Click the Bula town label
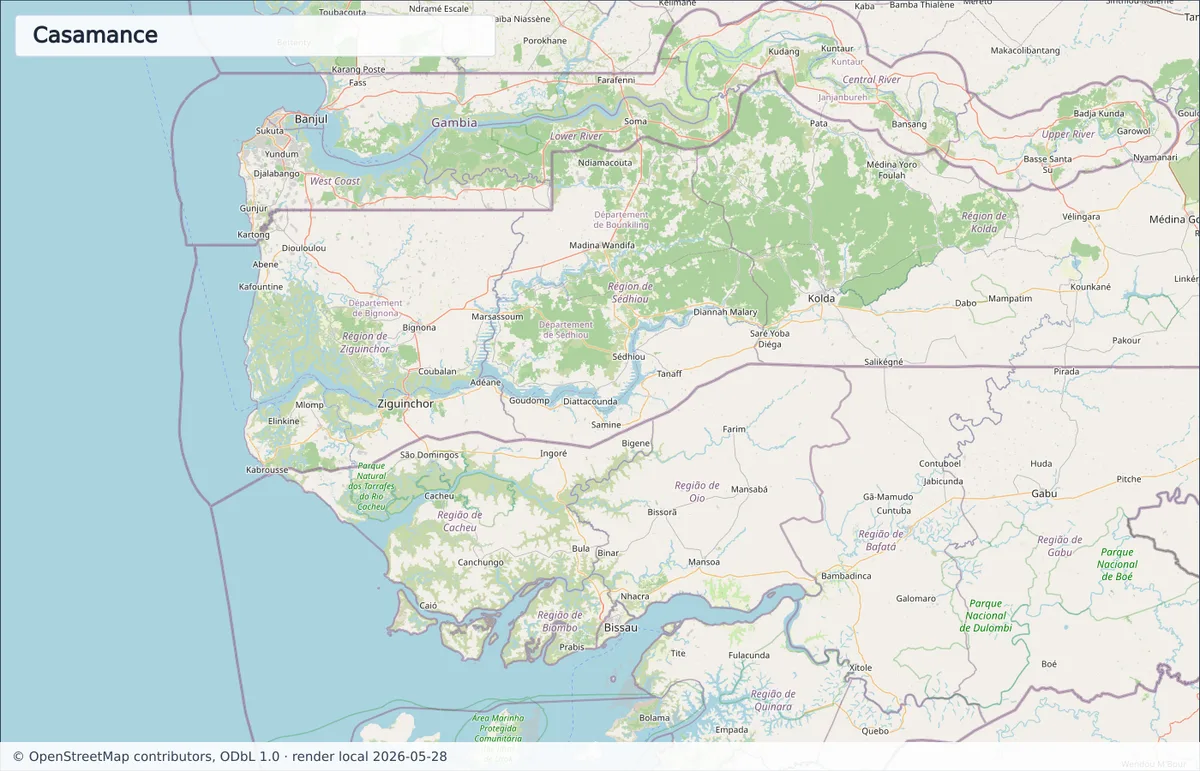This screenshot has height=771, width=1200. (580, 548)
